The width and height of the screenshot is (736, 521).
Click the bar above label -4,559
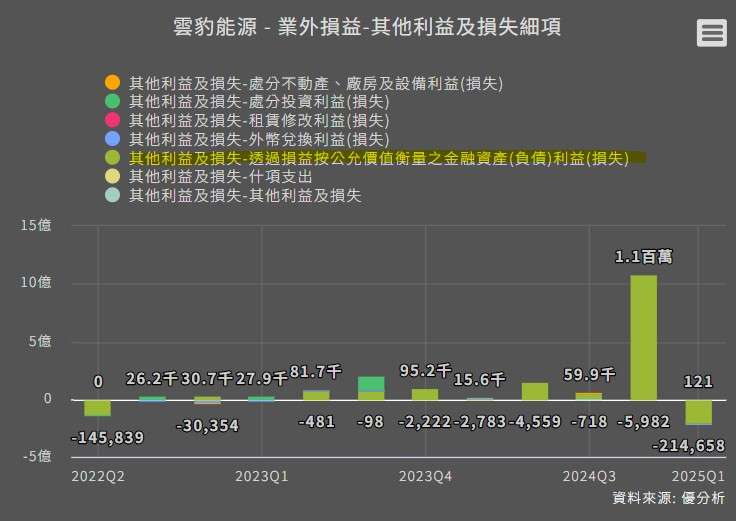pyautogui.click(x=535, y=391)
